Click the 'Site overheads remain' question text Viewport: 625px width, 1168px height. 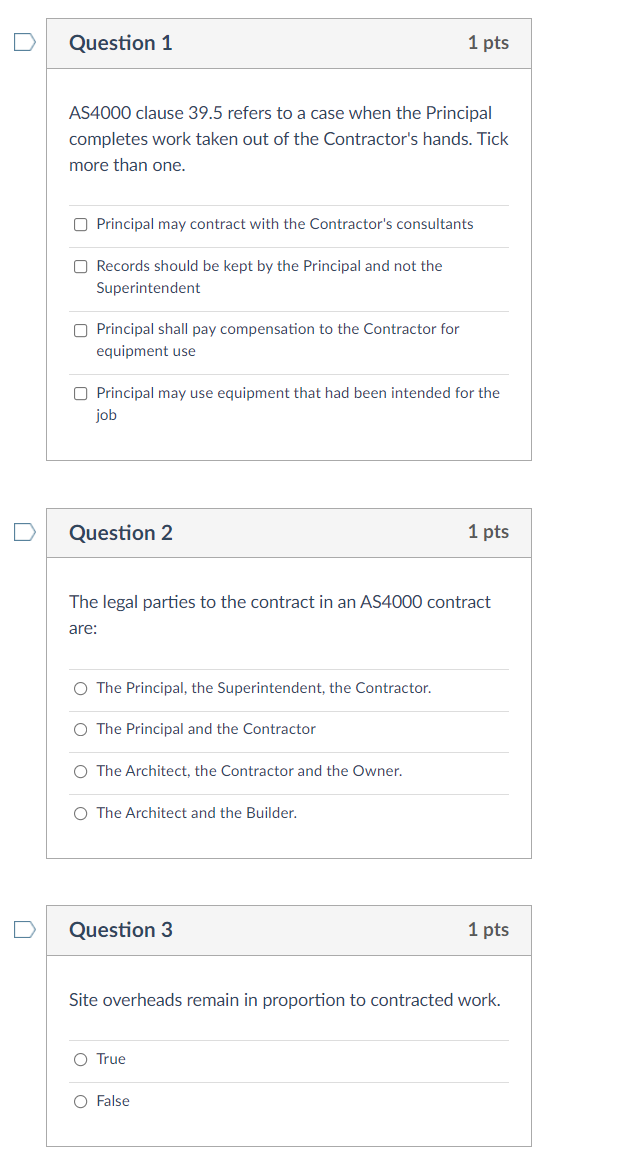[284, 1000]
